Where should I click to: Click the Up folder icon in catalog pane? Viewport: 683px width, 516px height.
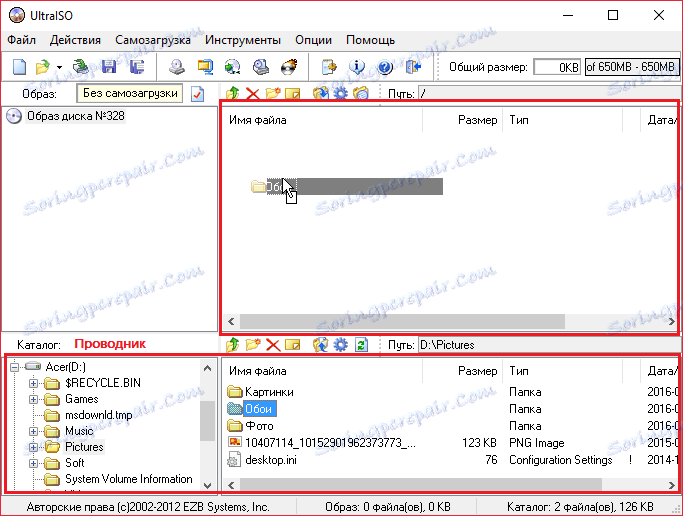(x=233, y=345)
